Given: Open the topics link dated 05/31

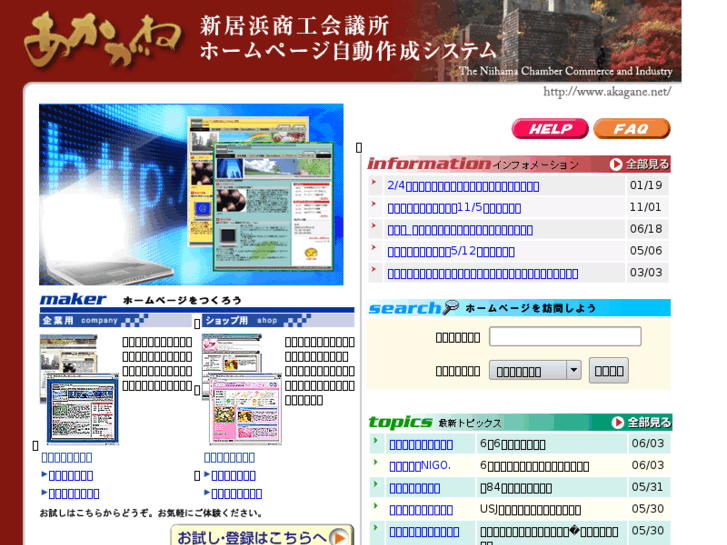Looking at the screenshot, I should point(415,488).
